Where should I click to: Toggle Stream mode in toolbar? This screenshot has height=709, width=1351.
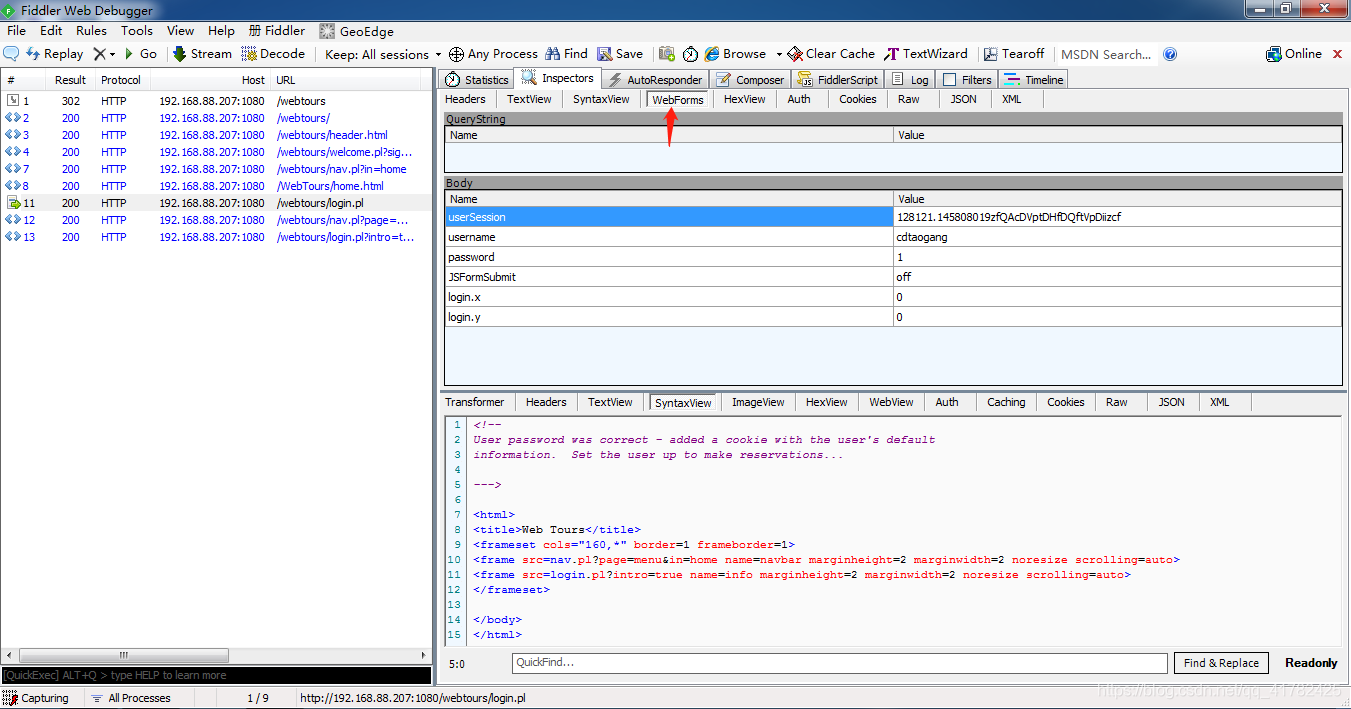202,54
